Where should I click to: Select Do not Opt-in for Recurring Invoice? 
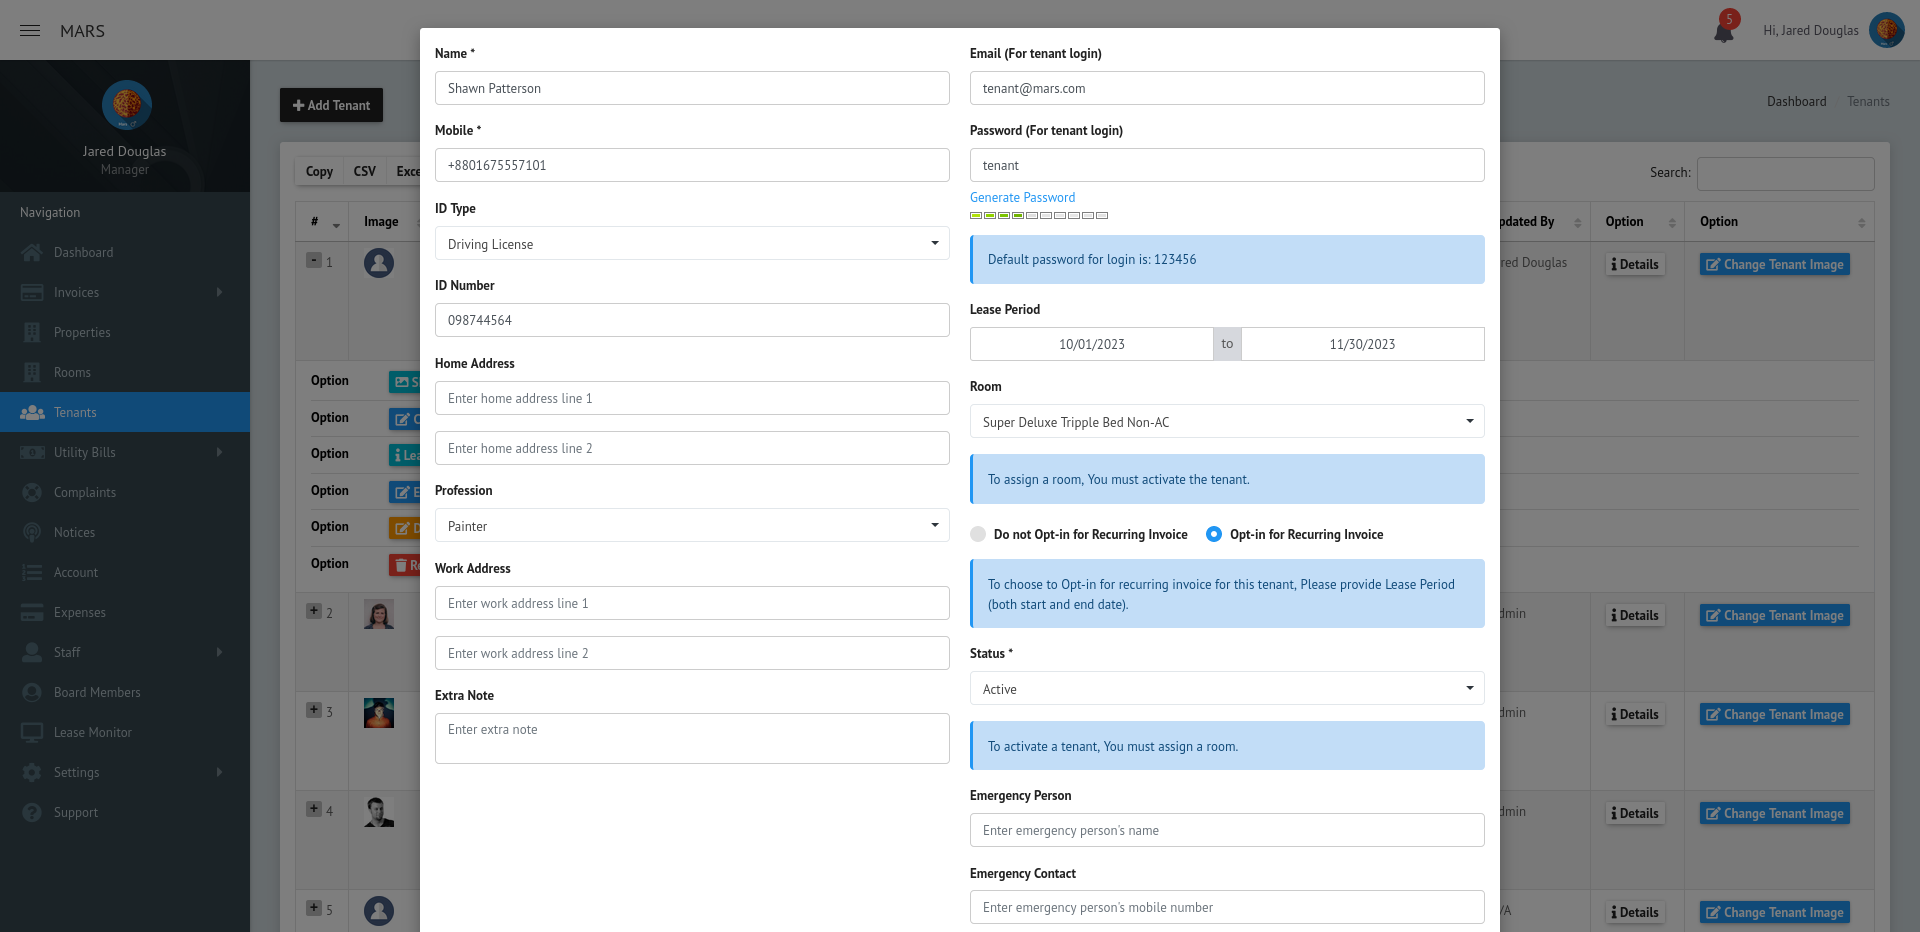[x=978, y=535]
